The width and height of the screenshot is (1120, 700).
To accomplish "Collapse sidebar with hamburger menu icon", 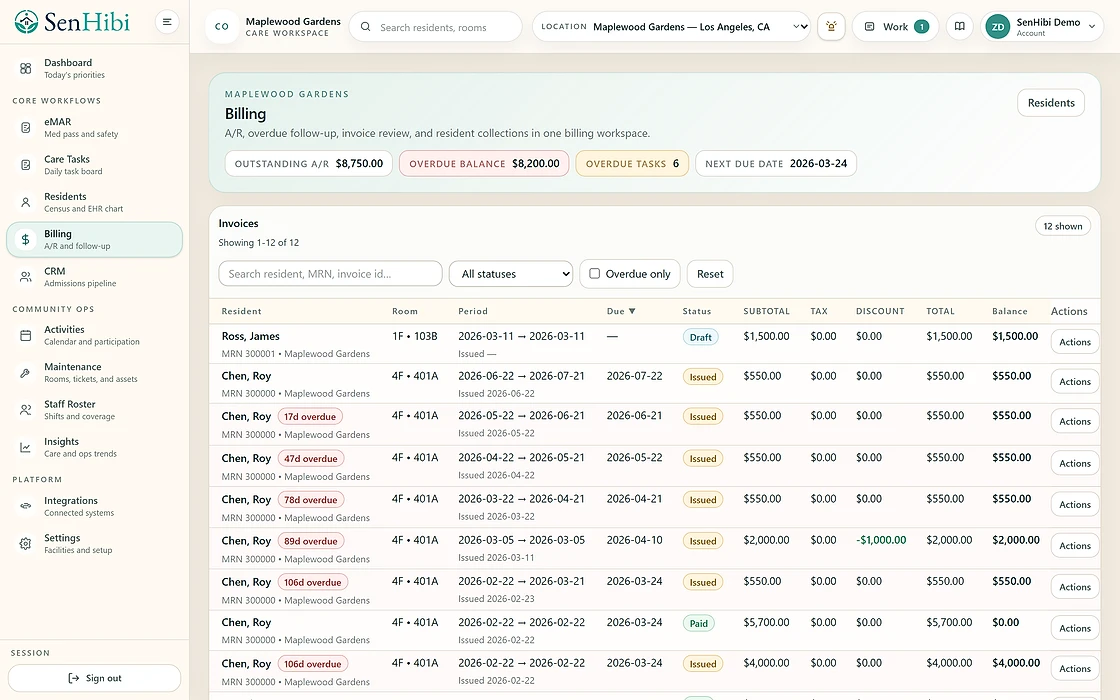I will pos(166,22).
